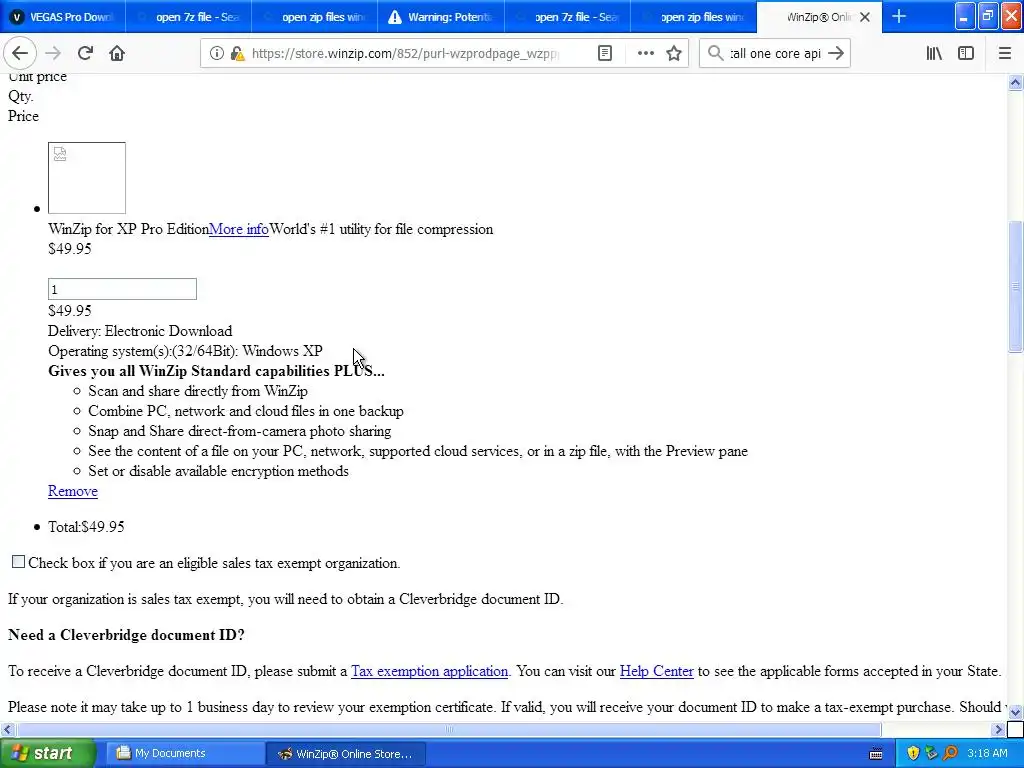Open the Firefox hamburger menu
The height and width of the screenshot is (768, 1024).
click(x=1004, y=54)
